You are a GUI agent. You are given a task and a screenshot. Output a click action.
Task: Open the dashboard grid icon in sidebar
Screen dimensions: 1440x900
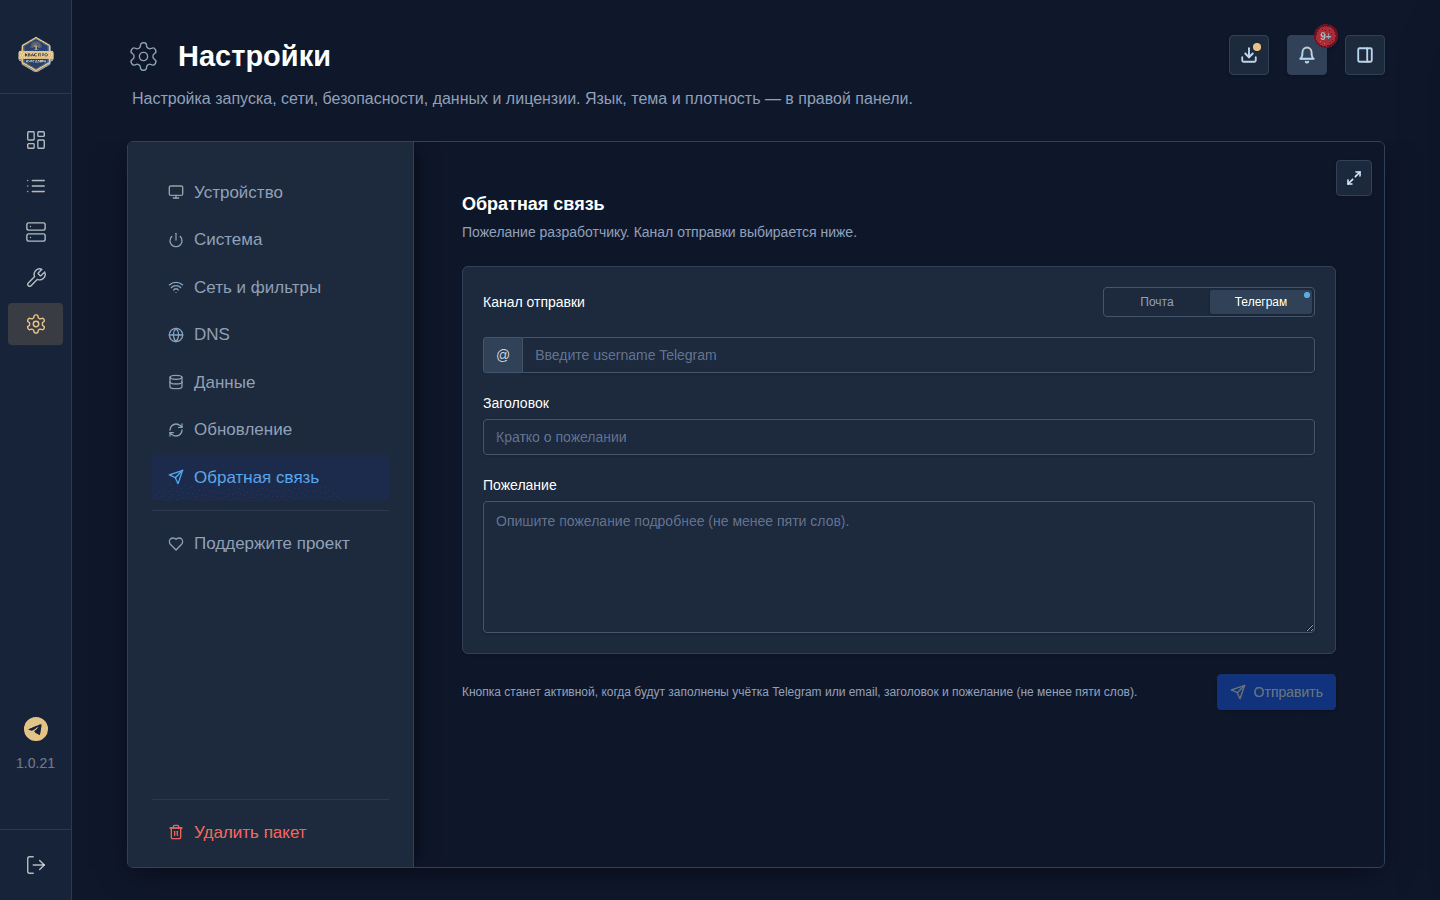(36, 140)
